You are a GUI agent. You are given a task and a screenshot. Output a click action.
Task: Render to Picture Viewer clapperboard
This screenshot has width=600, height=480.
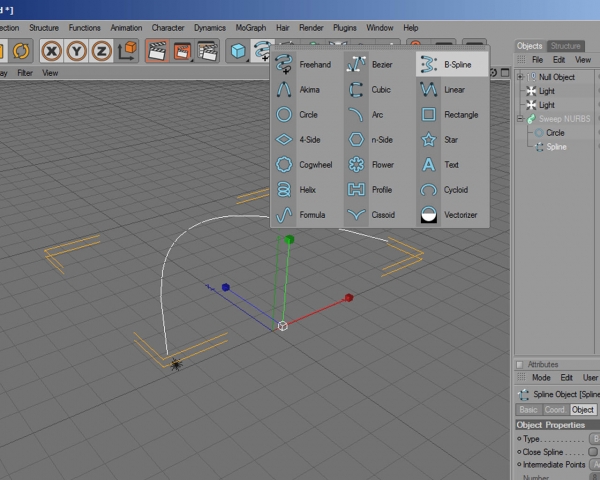[182, 51]
